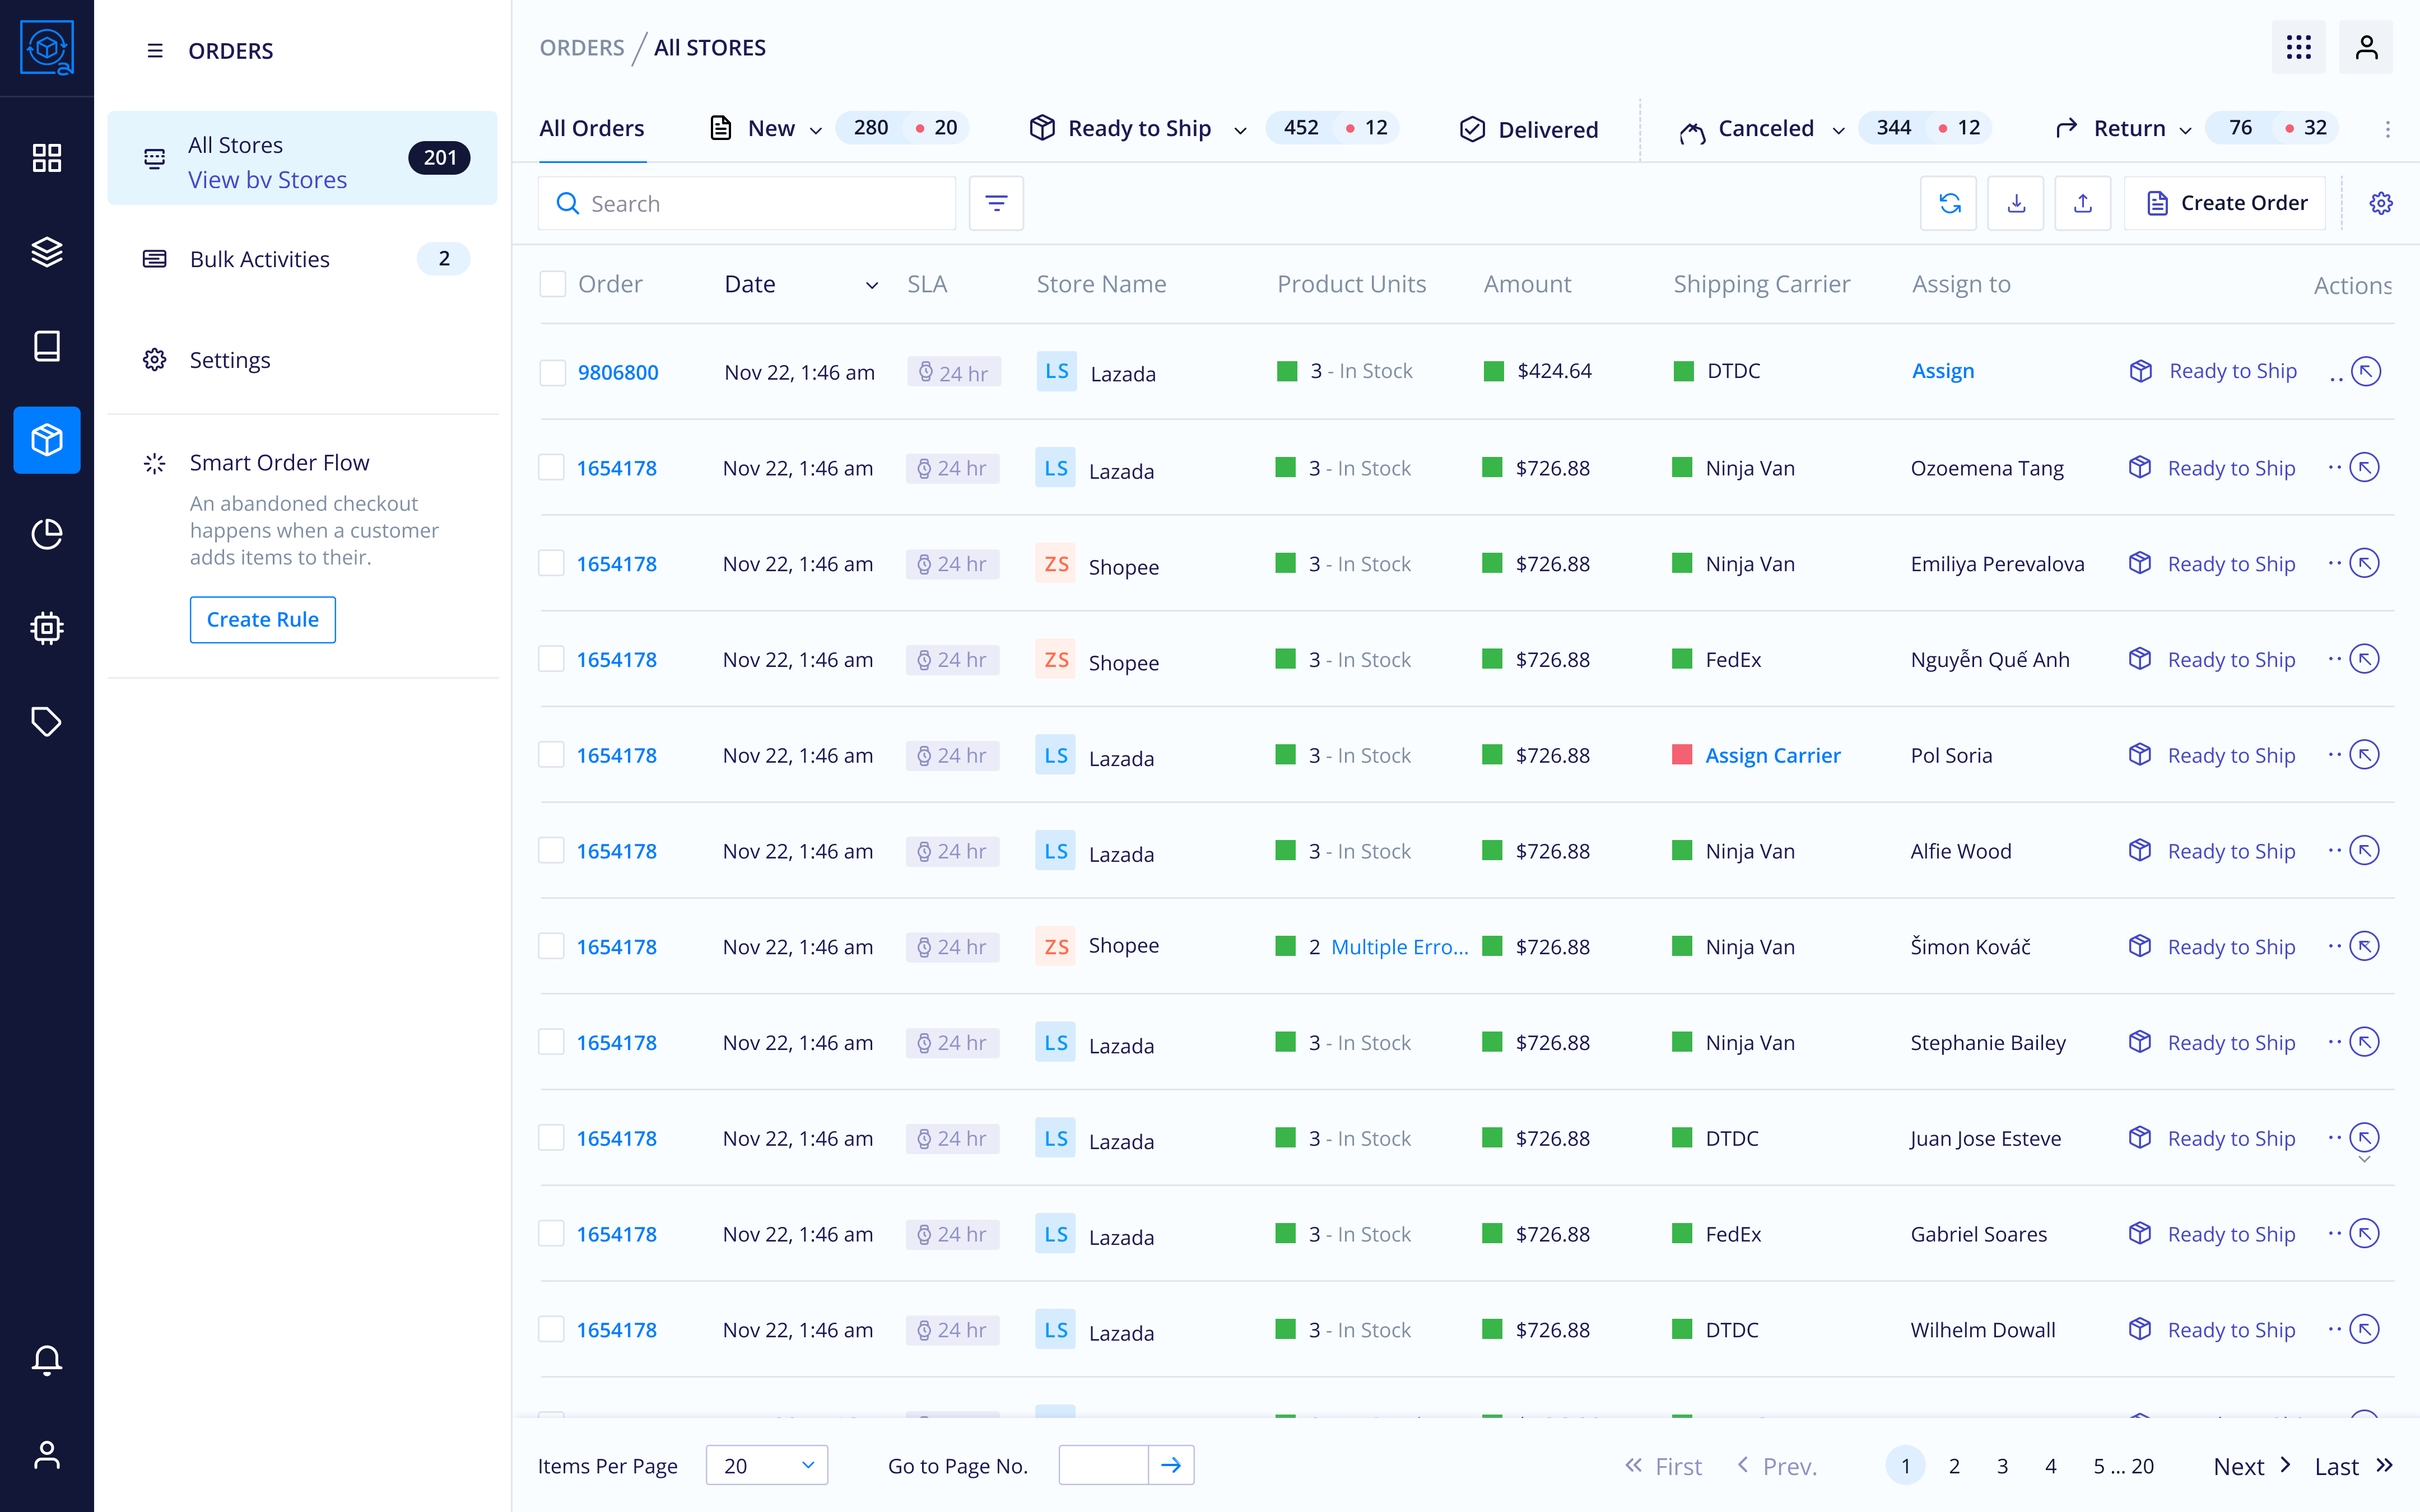The image size is (2420, 1512).
Task: Open the dashboard grid icon in sidebar
Action: (x=47, y=157)
